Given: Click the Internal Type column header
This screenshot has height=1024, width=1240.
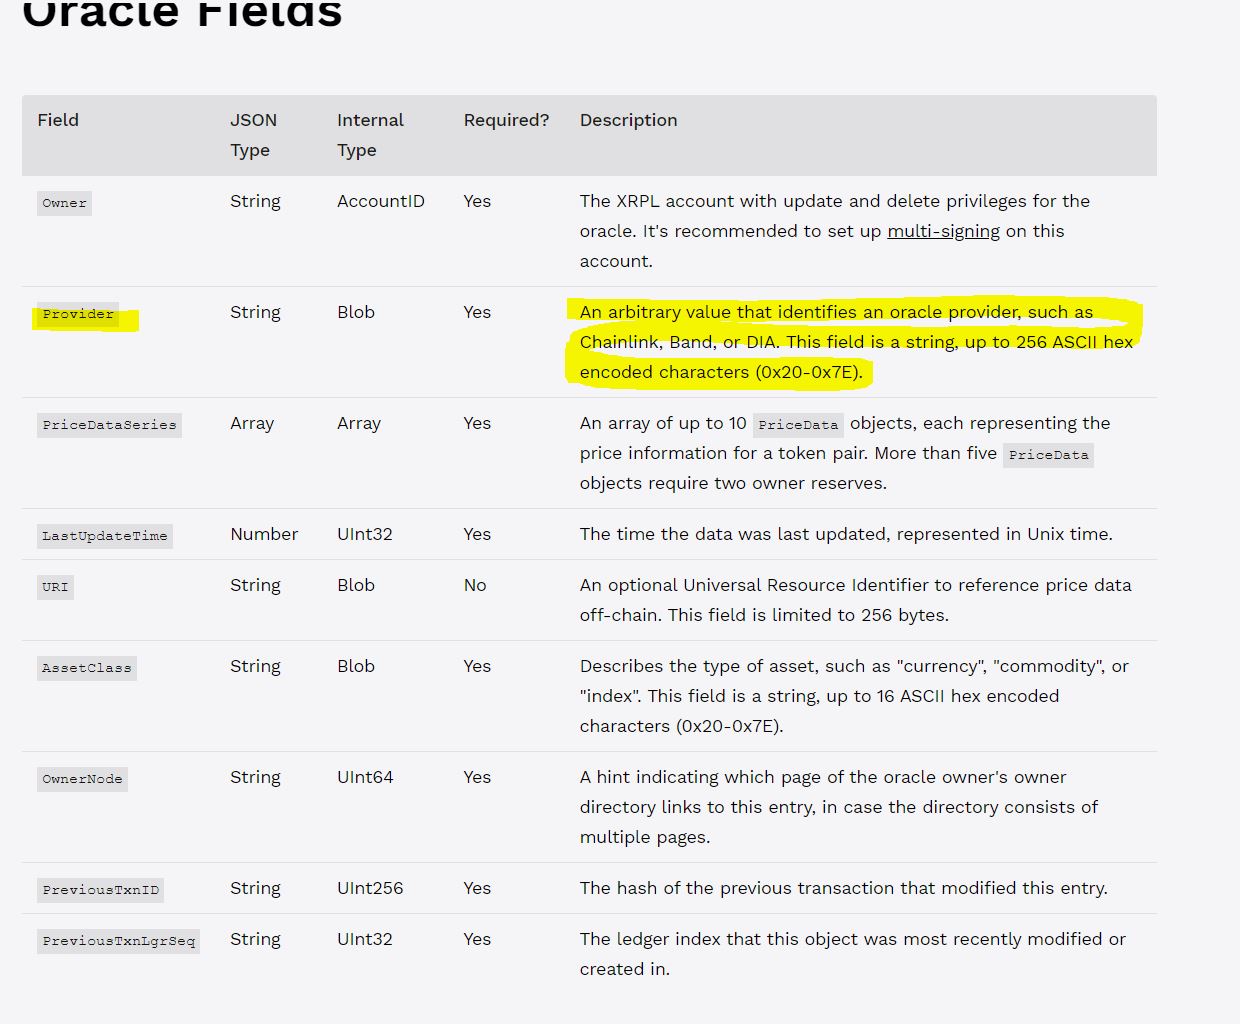Looking at the screenshot, I should [x=370, y=135].
